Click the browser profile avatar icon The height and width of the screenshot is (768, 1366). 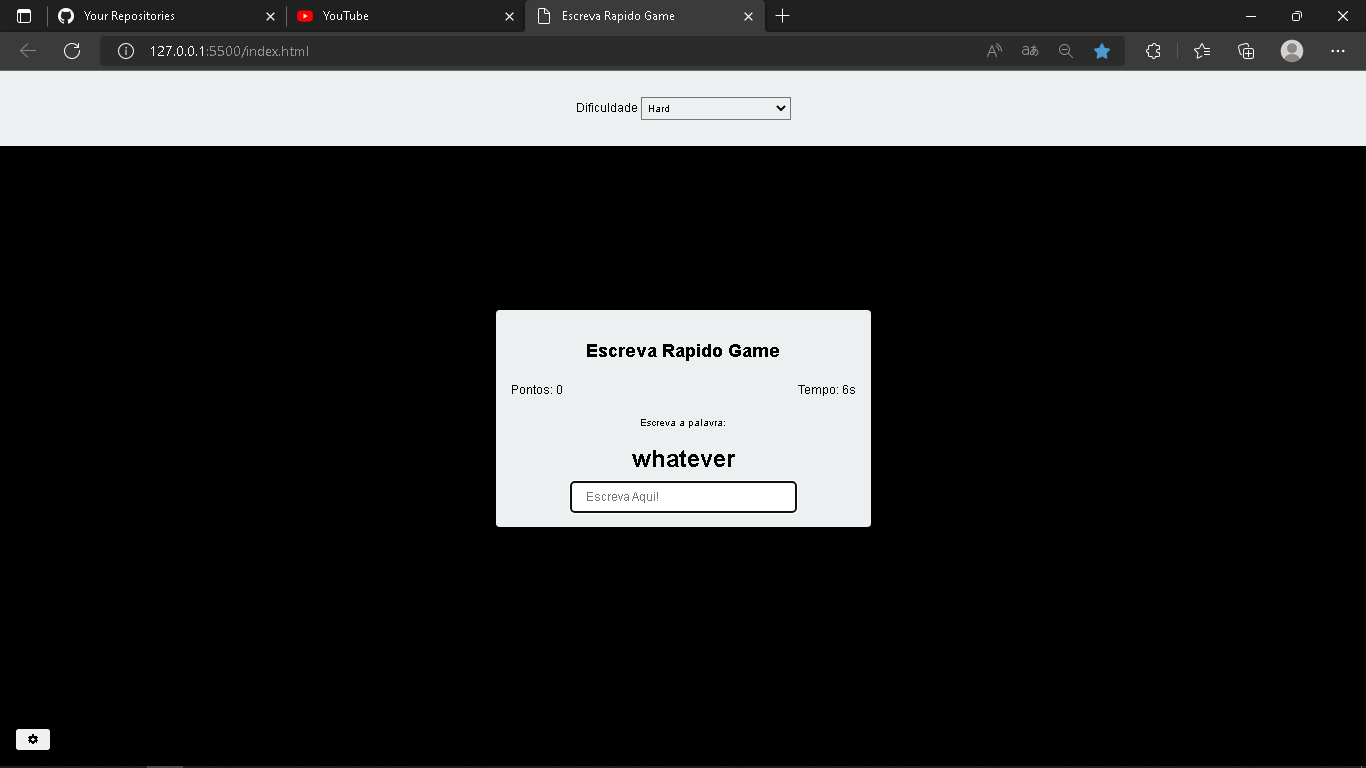click(x=1291, y=50)
